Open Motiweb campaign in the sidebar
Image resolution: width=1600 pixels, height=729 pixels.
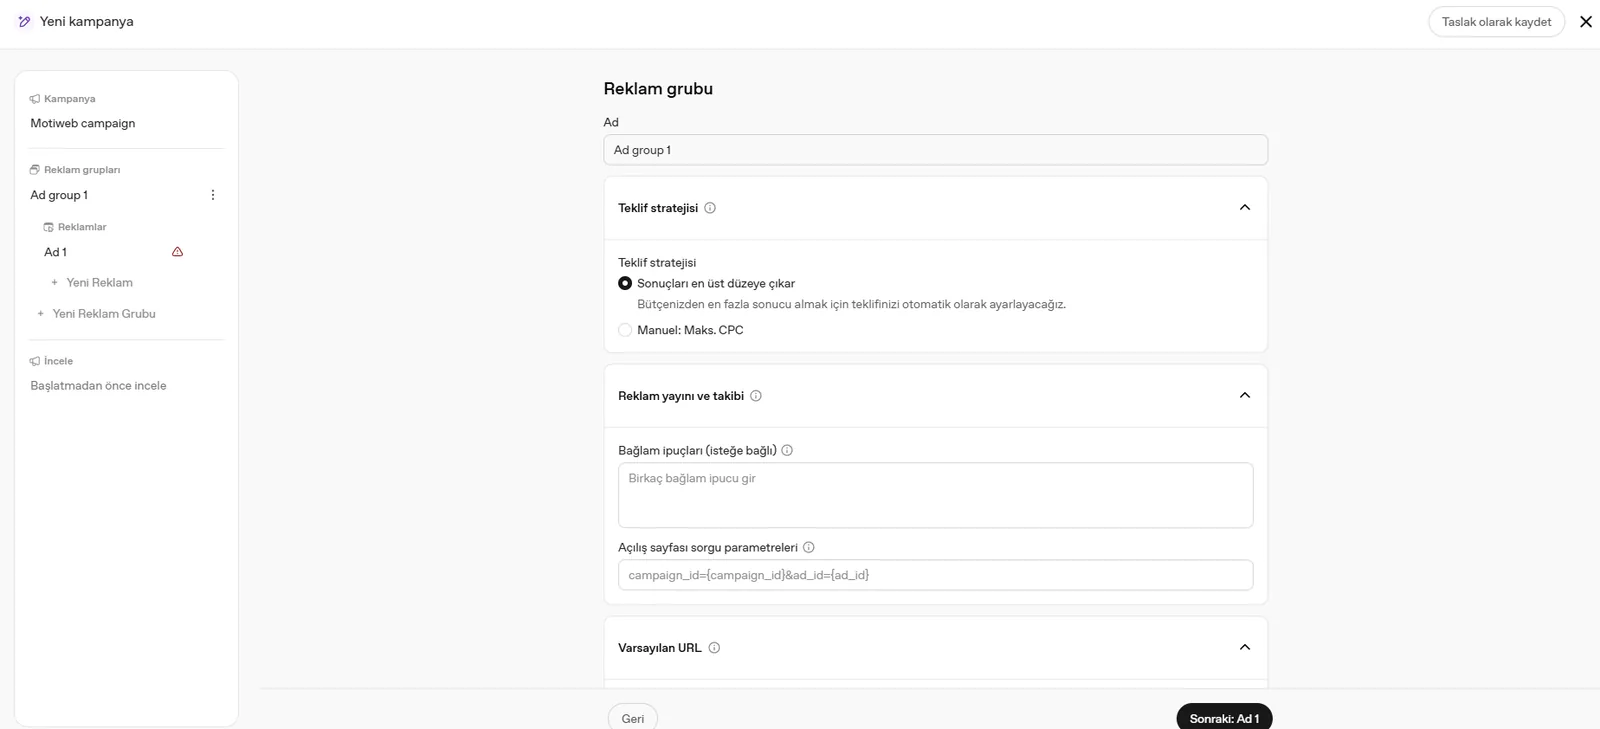tap(83, 123)
